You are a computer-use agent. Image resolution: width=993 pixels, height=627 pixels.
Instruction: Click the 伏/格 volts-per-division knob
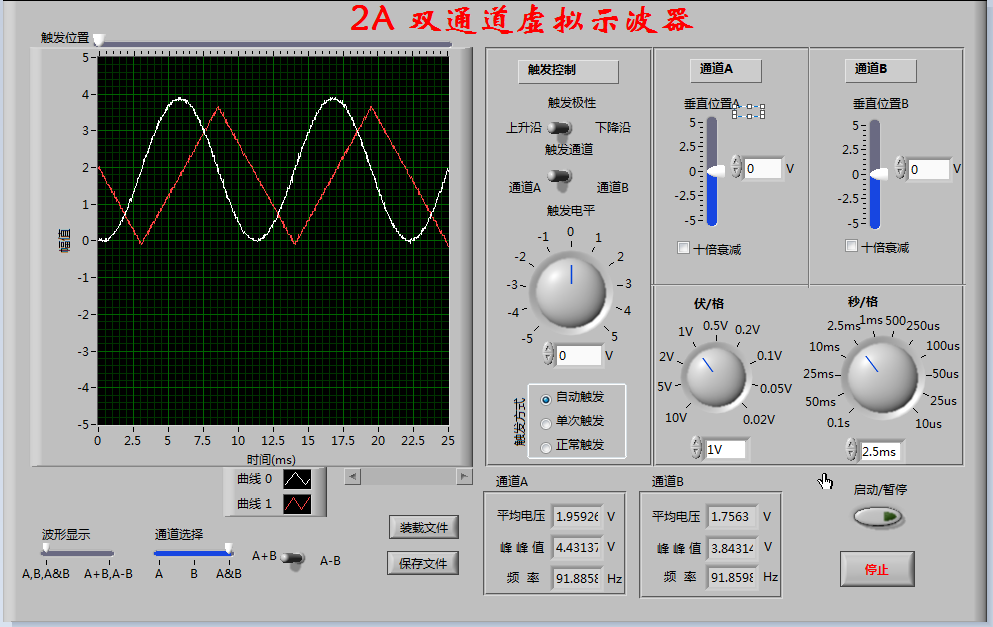(x=716, y=376)
